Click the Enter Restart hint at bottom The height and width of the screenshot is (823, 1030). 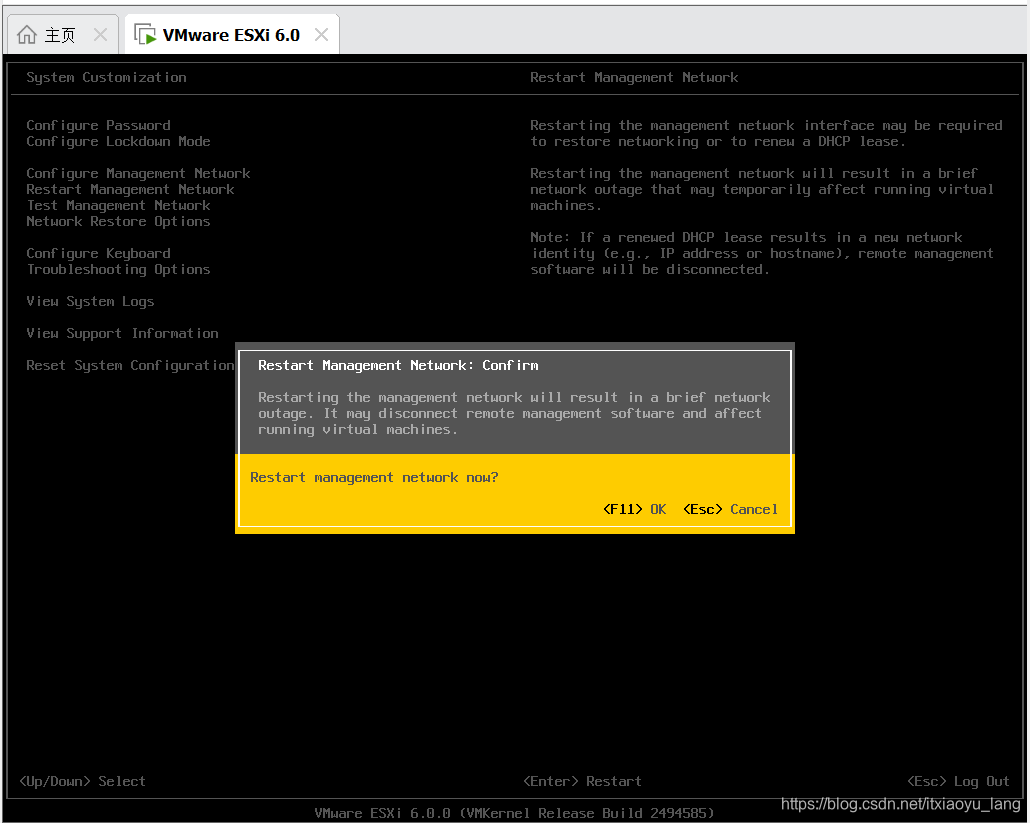(x=582, y=781)
